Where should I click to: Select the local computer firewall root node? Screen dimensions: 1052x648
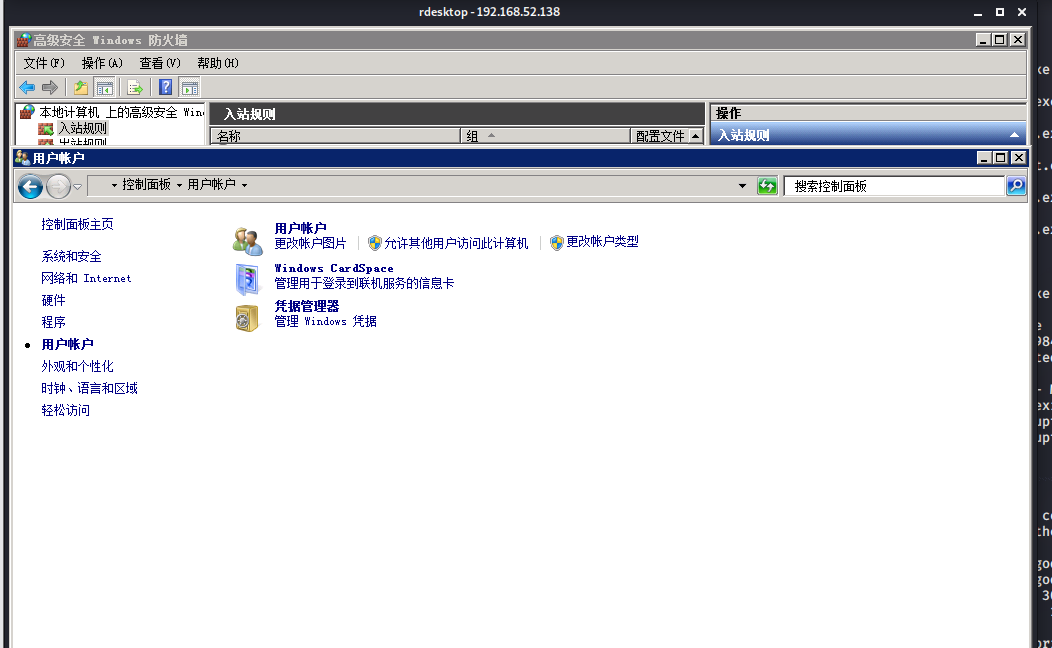point(121,112)
